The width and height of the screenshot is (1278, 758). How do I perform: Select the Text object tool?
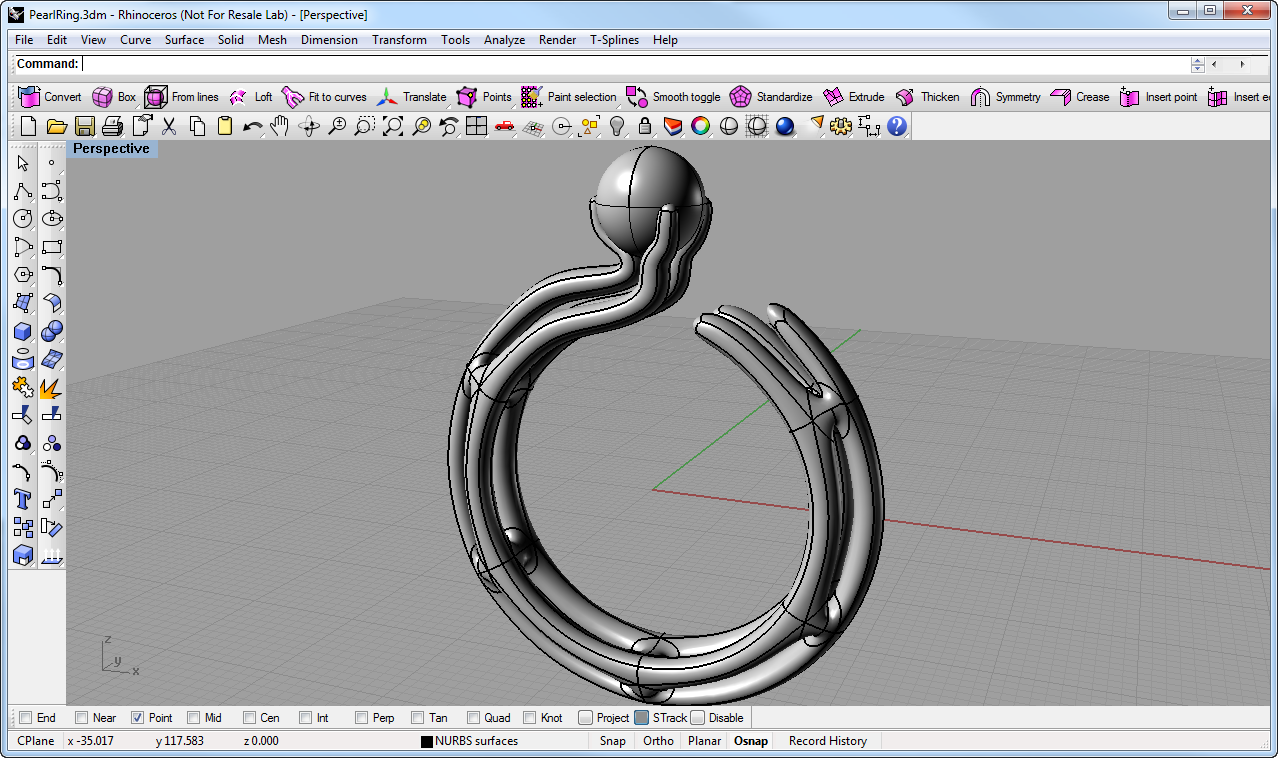[x=23, y=499]
